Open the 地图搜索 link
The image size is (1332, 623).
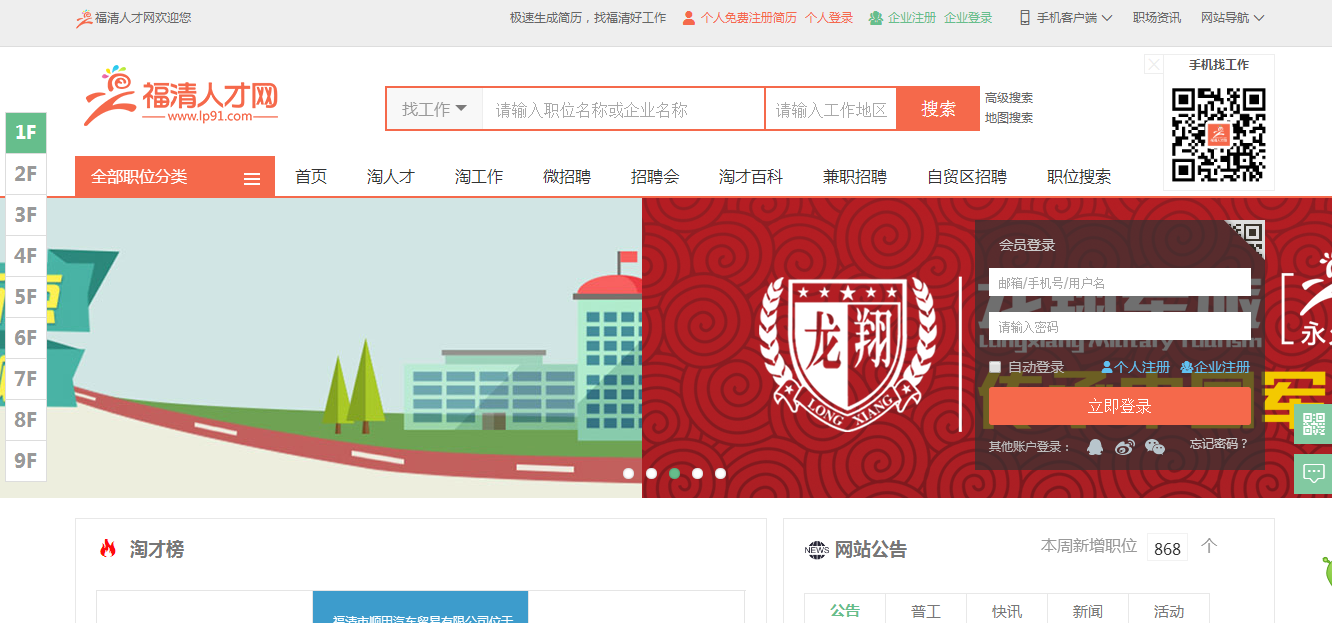click(x=1009, y=118)
